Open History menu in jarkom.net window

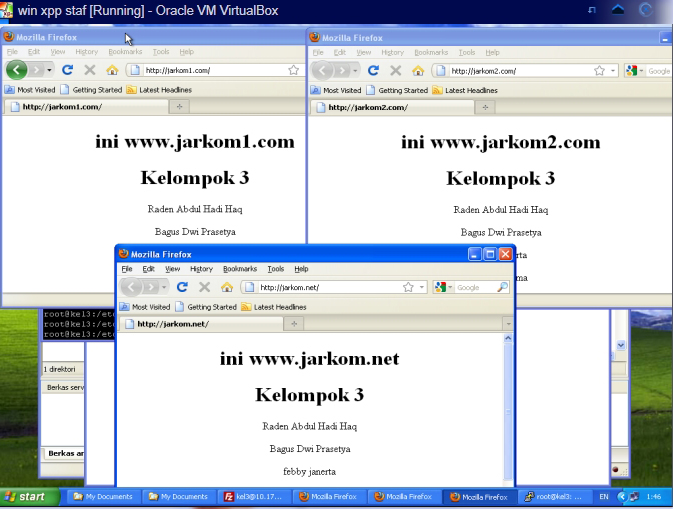[x=201, y=269]
